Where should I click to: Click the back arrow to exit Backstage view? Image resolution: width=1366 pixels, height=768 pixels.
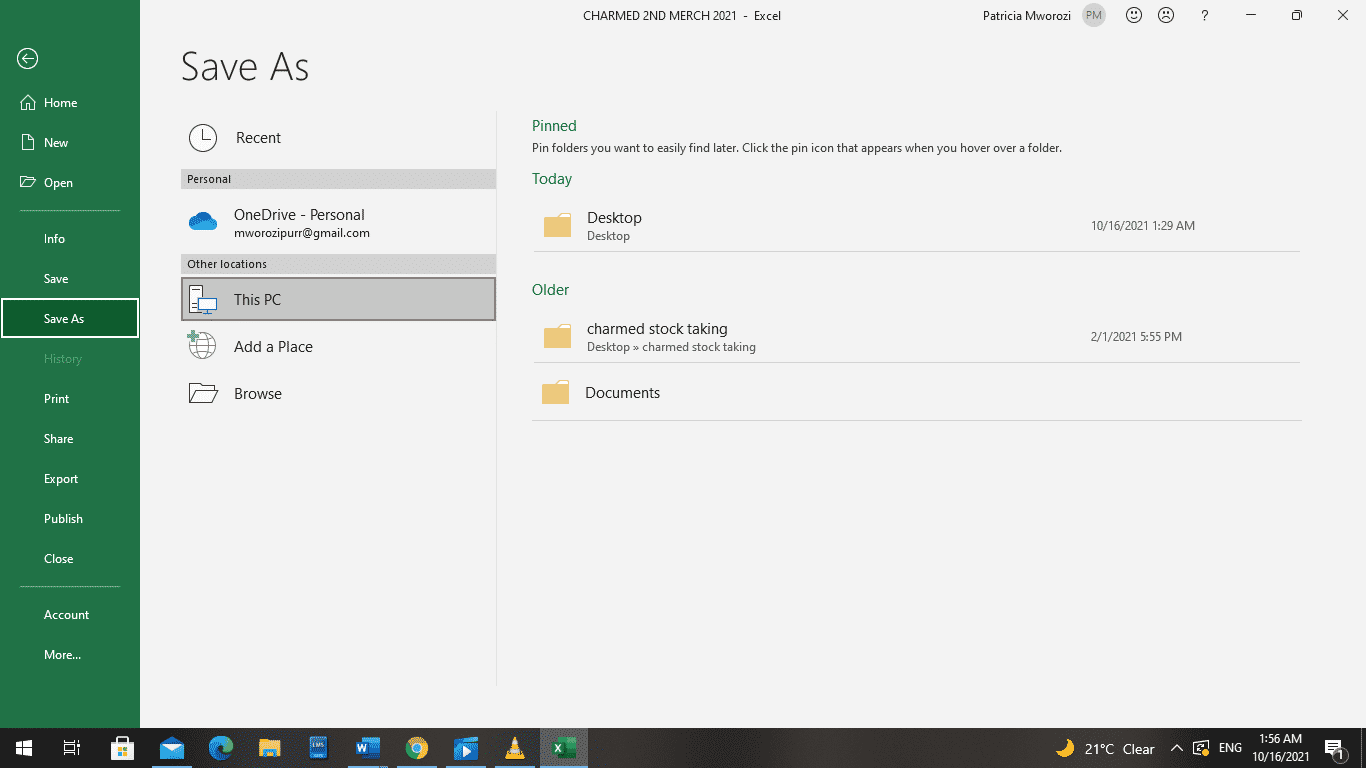[x=27, y=59]
